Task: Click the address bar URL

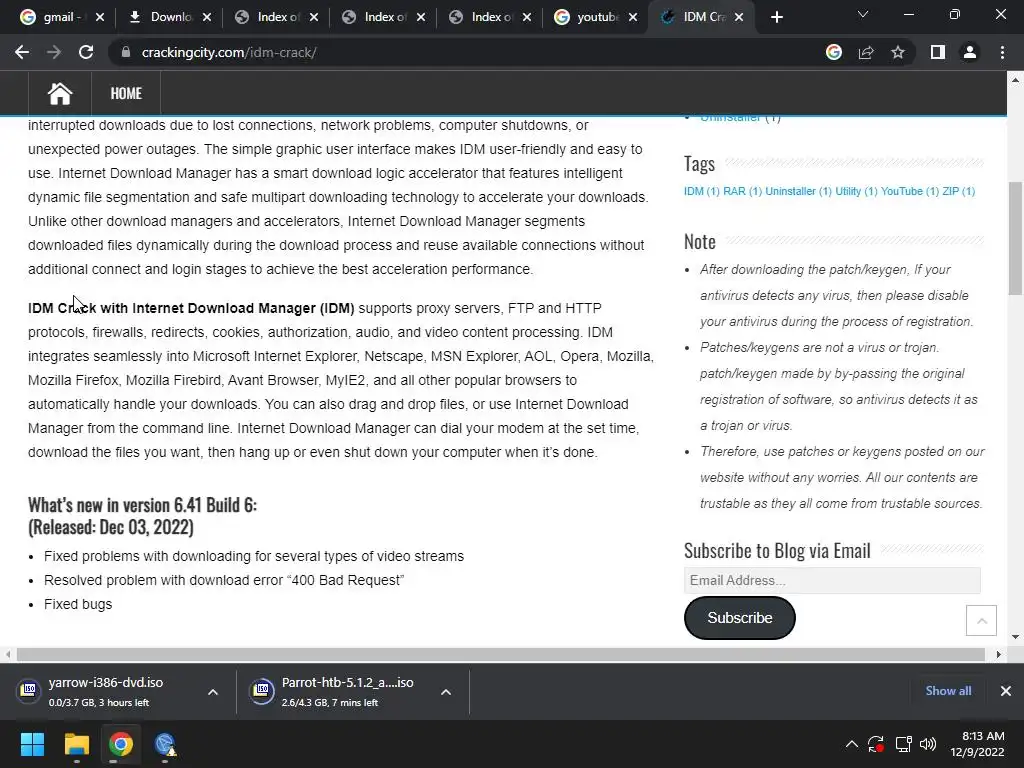Action: click(x=229, y=52)
